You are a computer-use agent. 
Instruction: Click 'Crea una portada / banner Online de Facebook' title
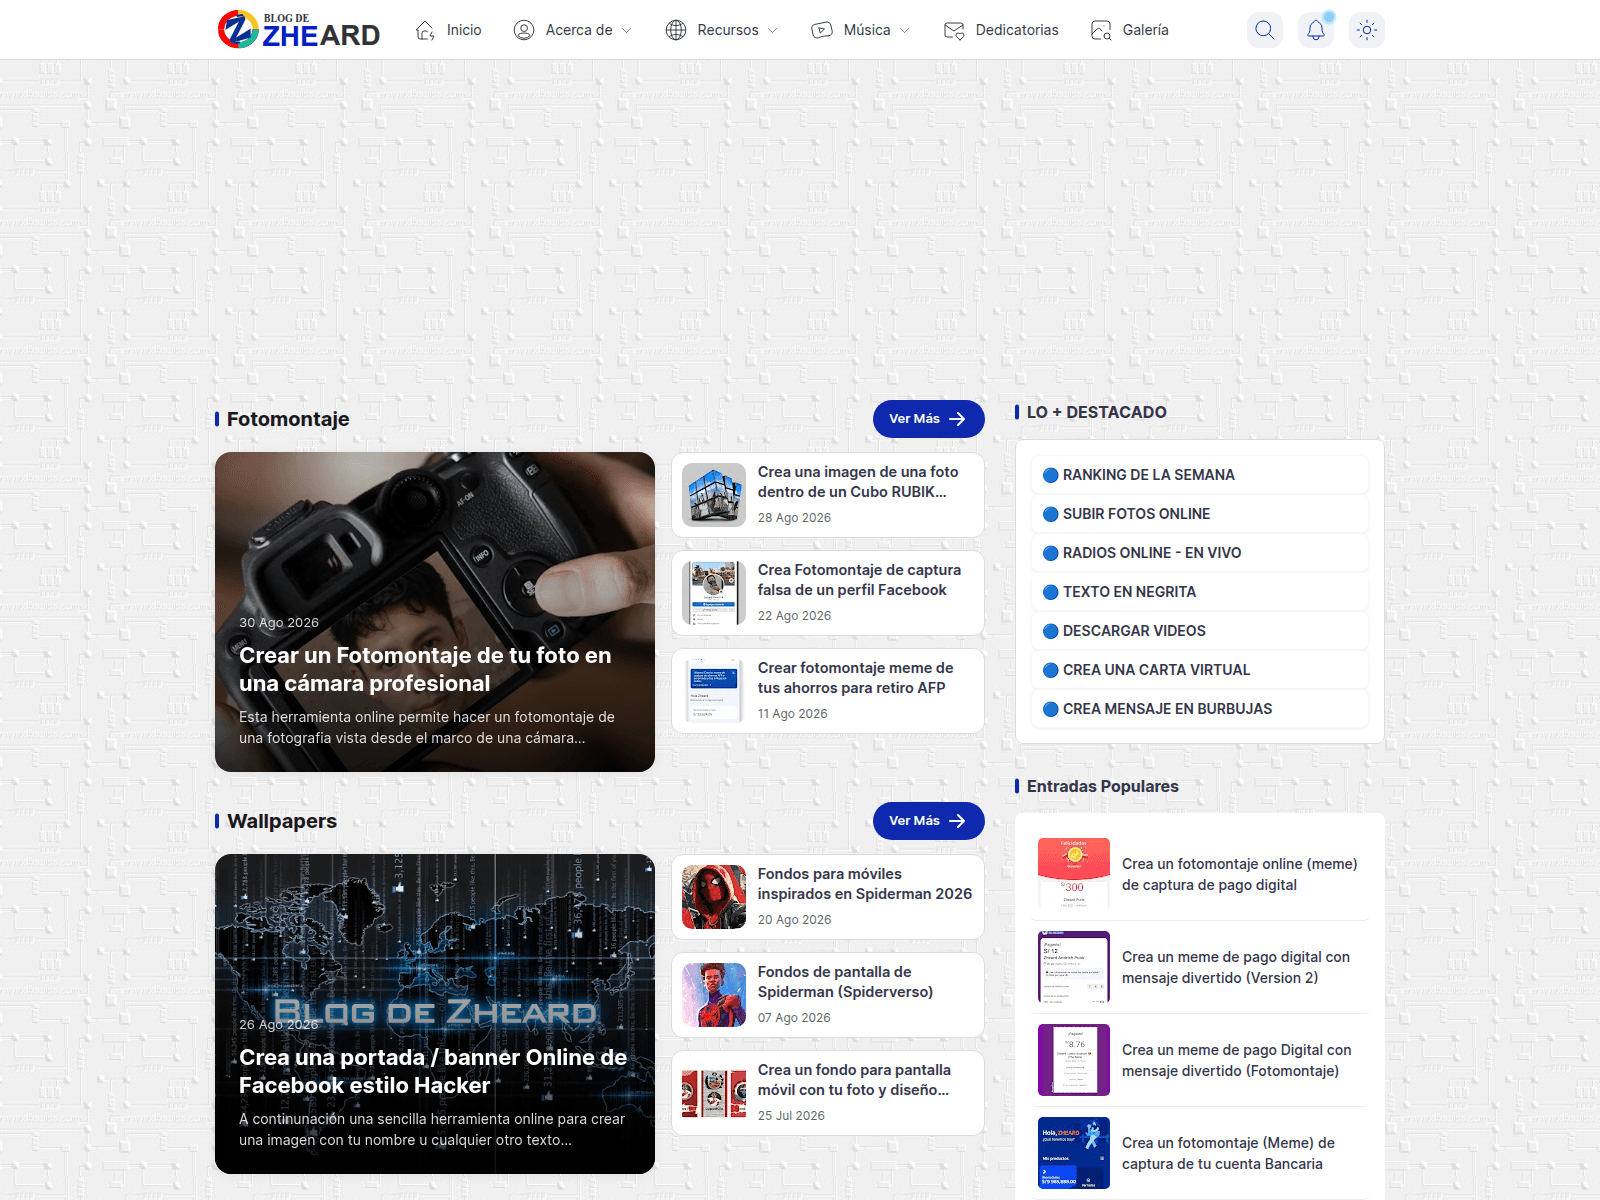coord(433,1071)
